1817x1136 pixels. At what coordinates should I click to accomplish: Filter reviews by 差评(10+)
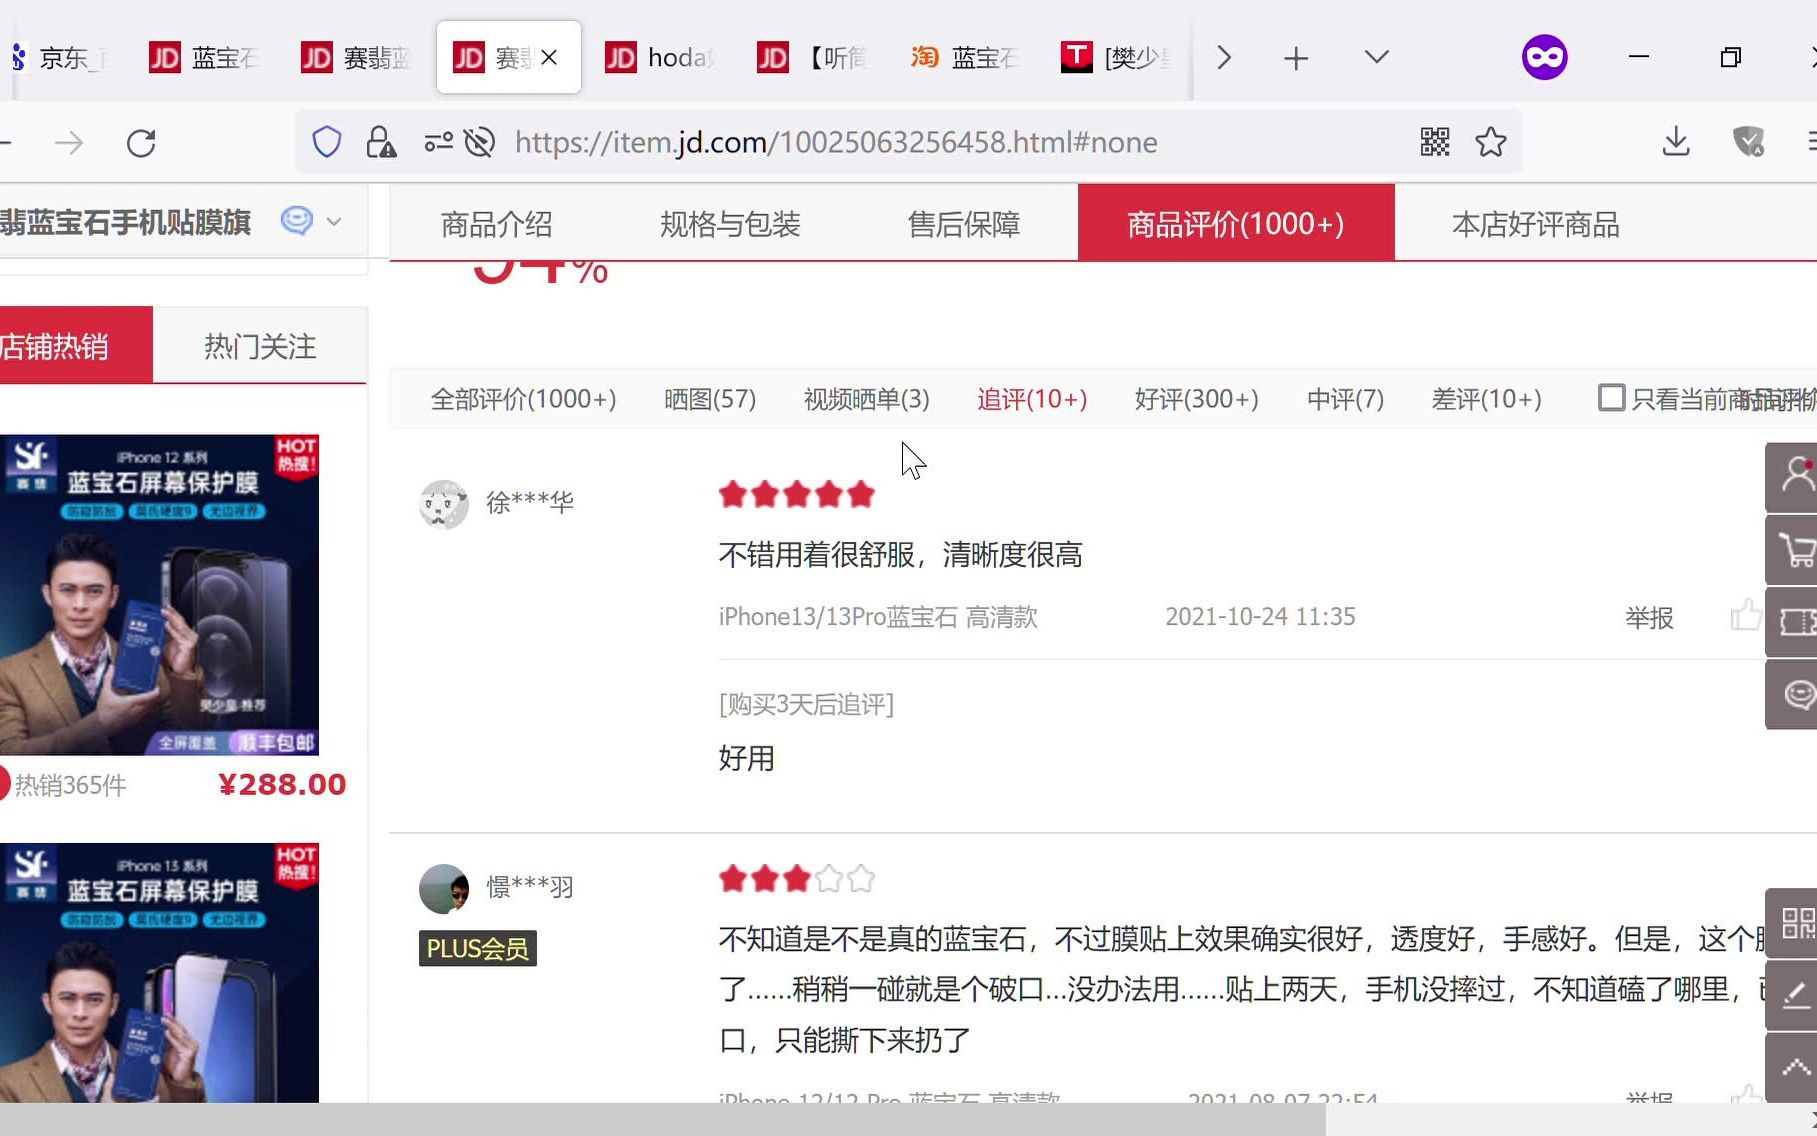1487,399
